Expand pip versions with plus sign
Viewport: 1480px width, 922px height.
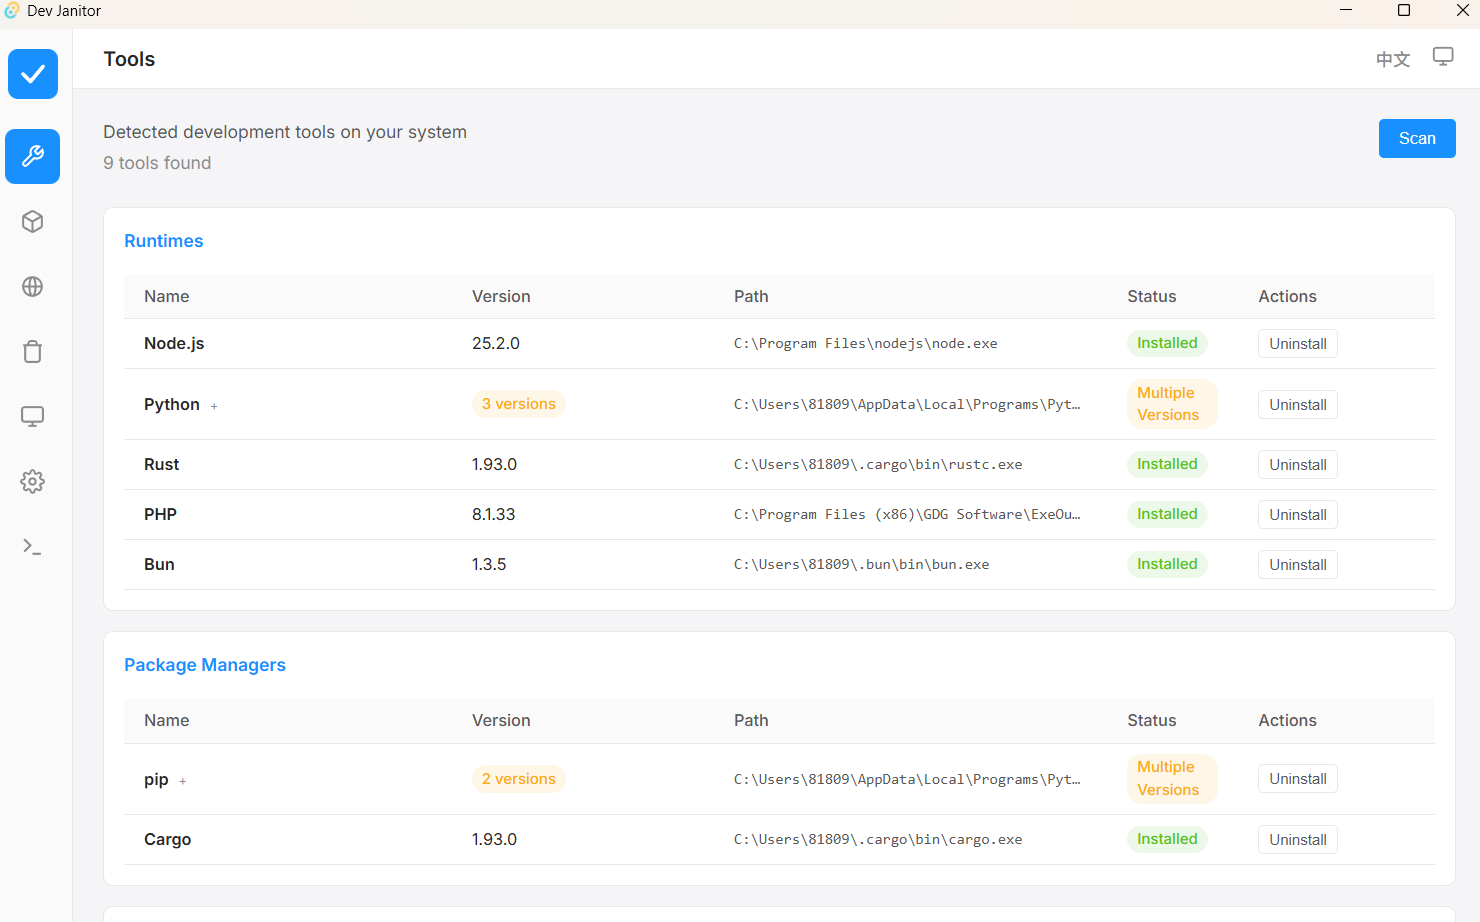(183, 781)
